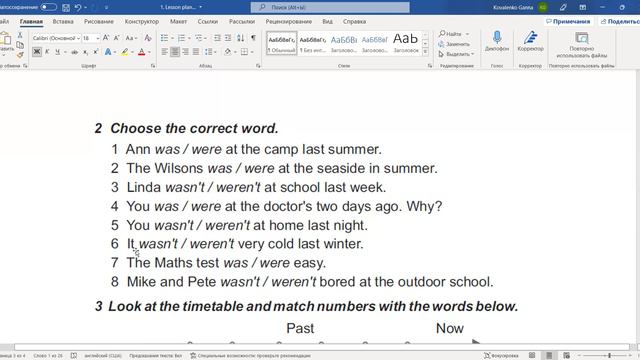
Task: Click Повторно использовать файлы button
Action: click(x=582, y=45)
